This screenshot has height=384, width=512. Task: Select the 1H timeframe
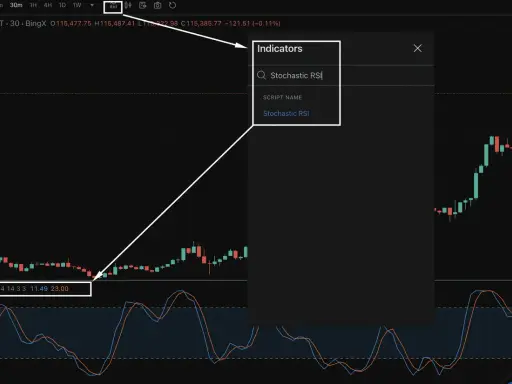(x=33, y=5)
